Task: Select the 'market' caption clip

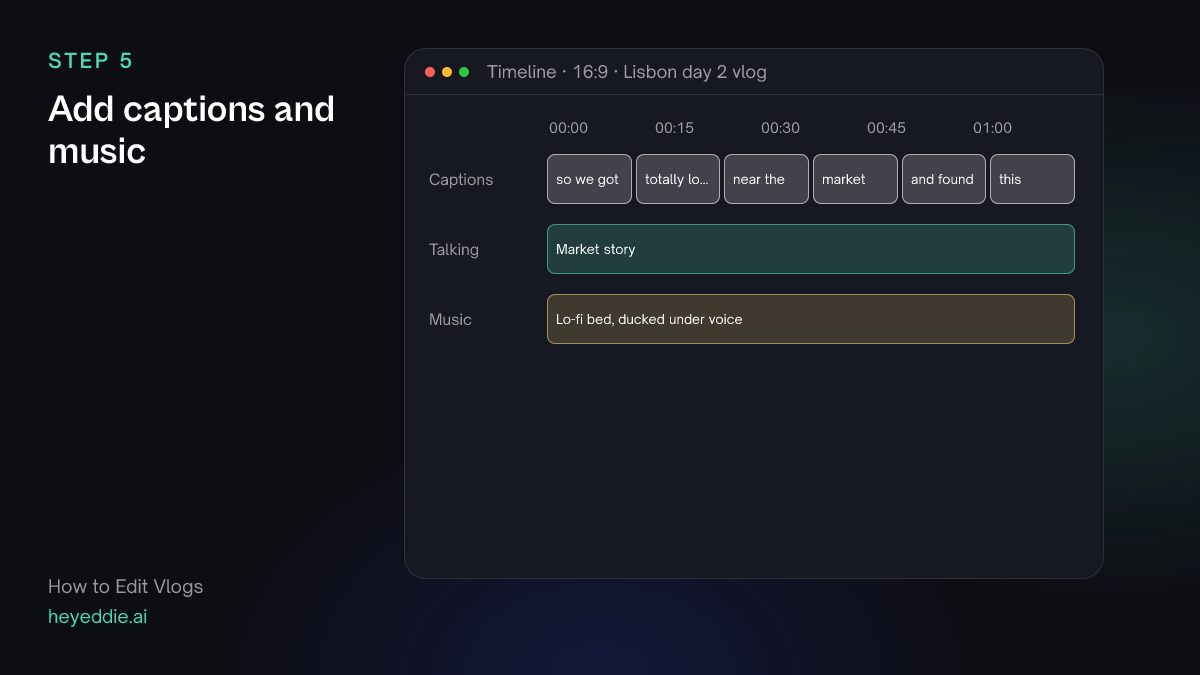Action: [855, 179]
